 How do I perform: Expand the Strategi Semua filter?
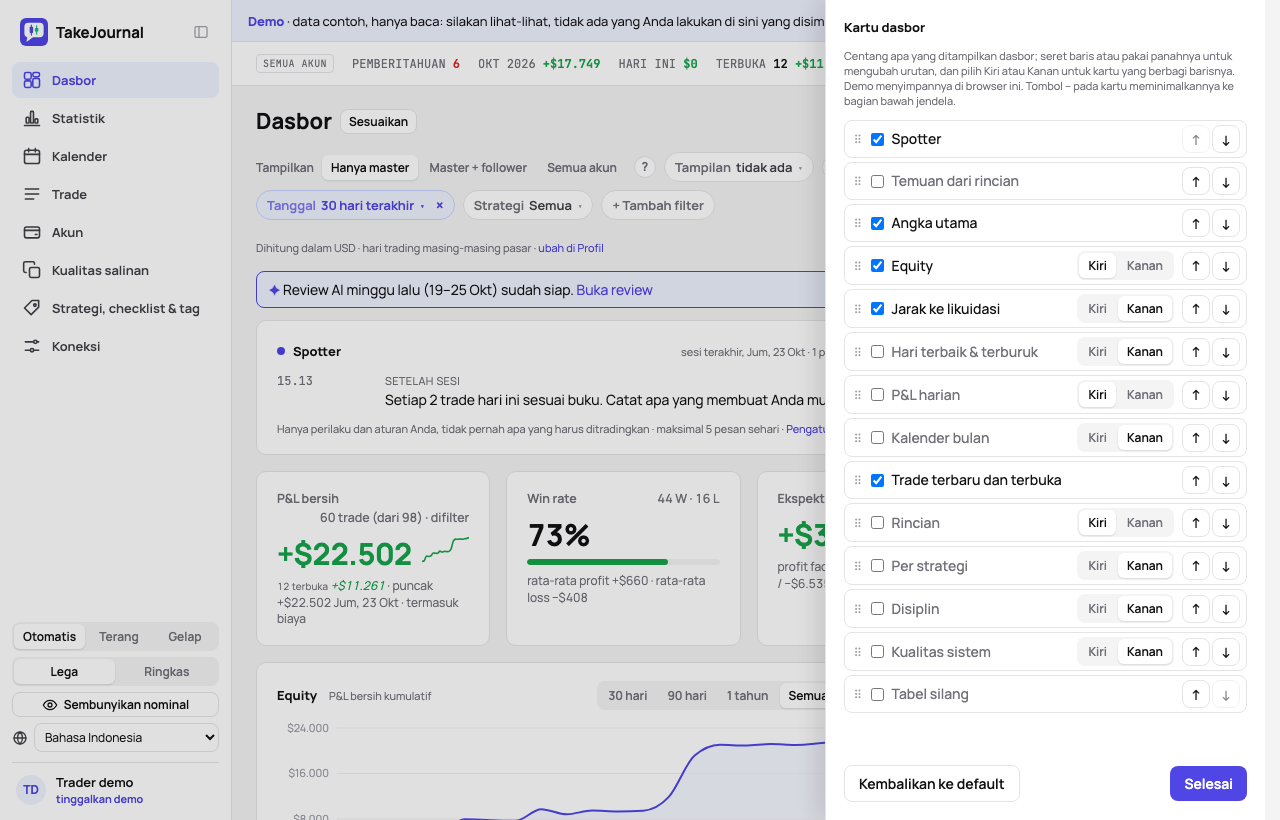point(528,206)
